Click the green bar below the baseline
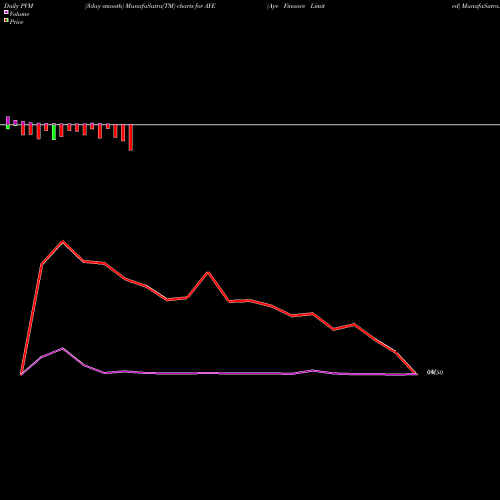The height and width of the screenshot is (500, 500). (x=54, y=132)
